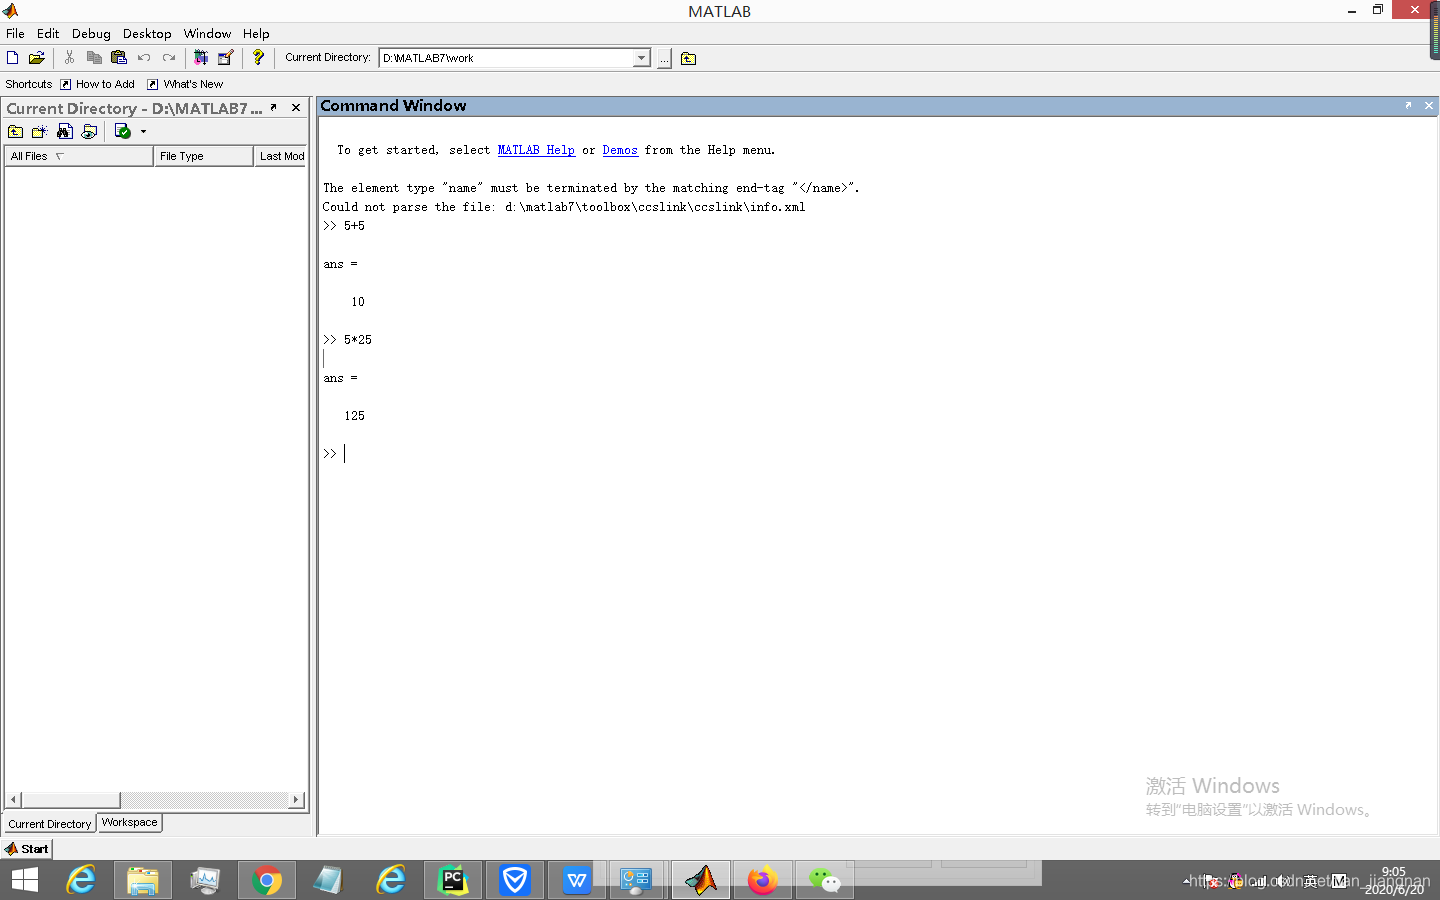Image resolution: width=1440 pixels, height=900 pixels.
Task: Click the Undo arrow icon
Action: [144, 58]
